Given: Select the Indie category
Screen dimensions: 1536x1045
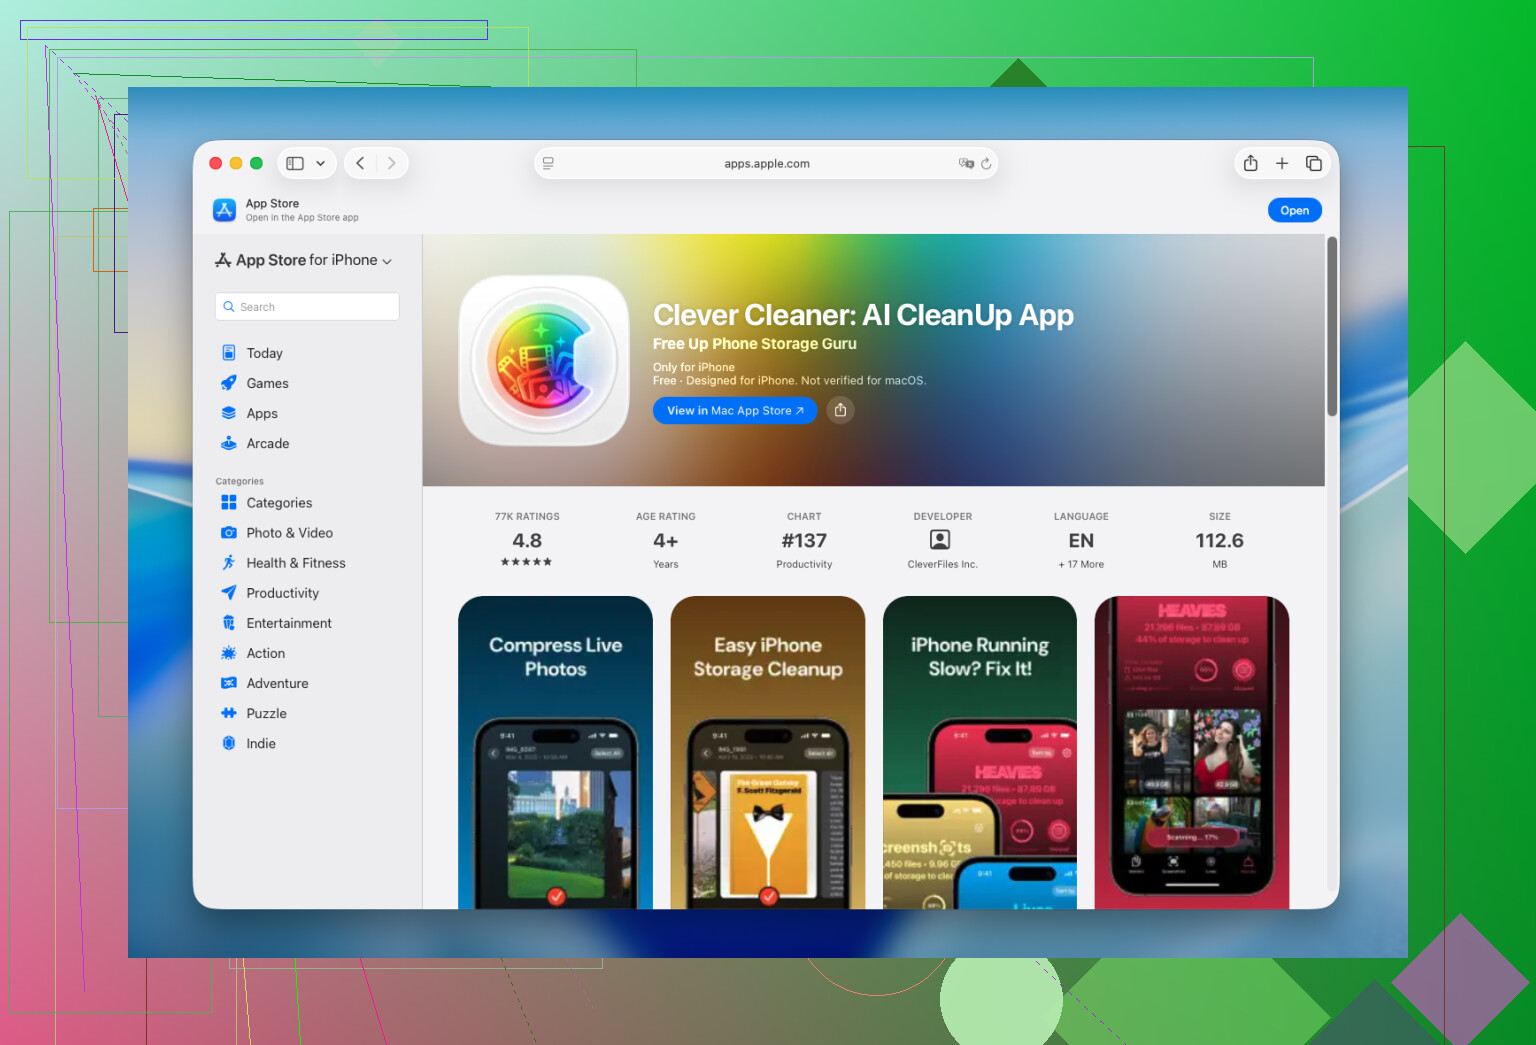Looking at the screenshot, I should [260, 743].
